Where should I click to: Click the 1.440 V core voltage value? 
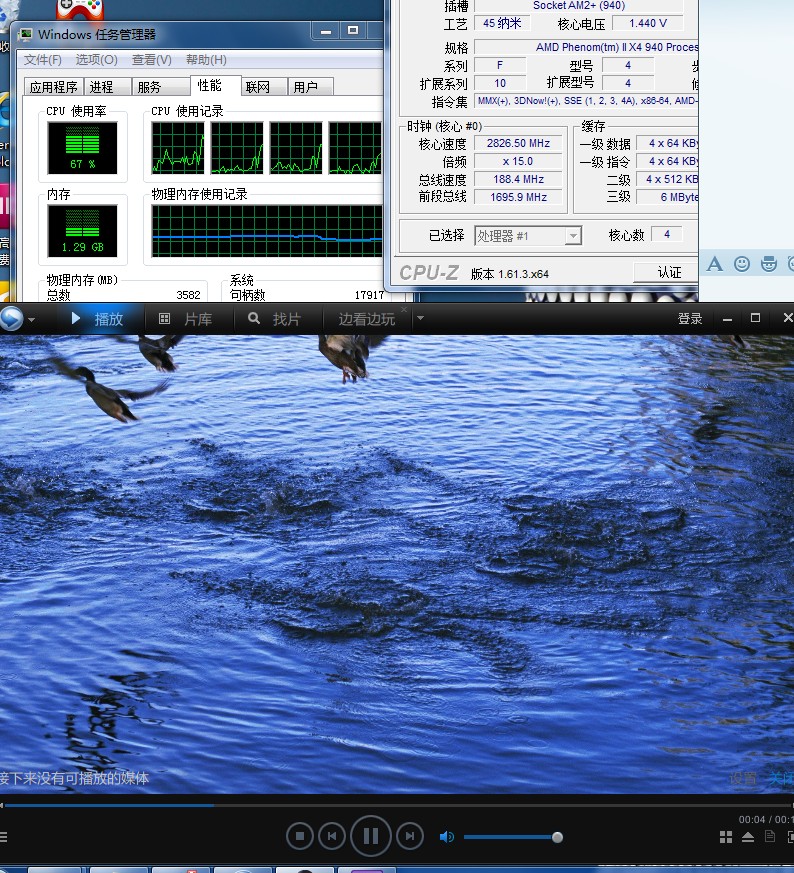point(648,23)
